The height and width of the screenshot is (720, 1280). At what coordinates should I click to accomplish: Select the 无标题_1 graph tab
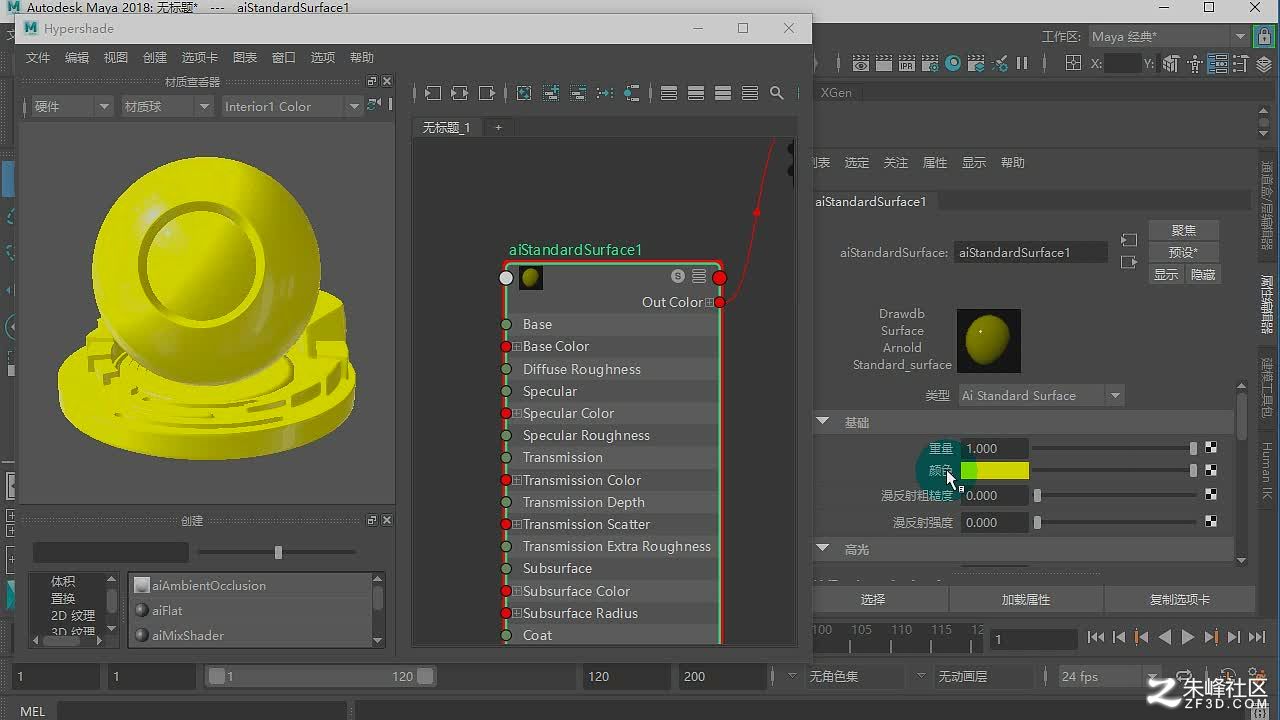tap(446, 127)
